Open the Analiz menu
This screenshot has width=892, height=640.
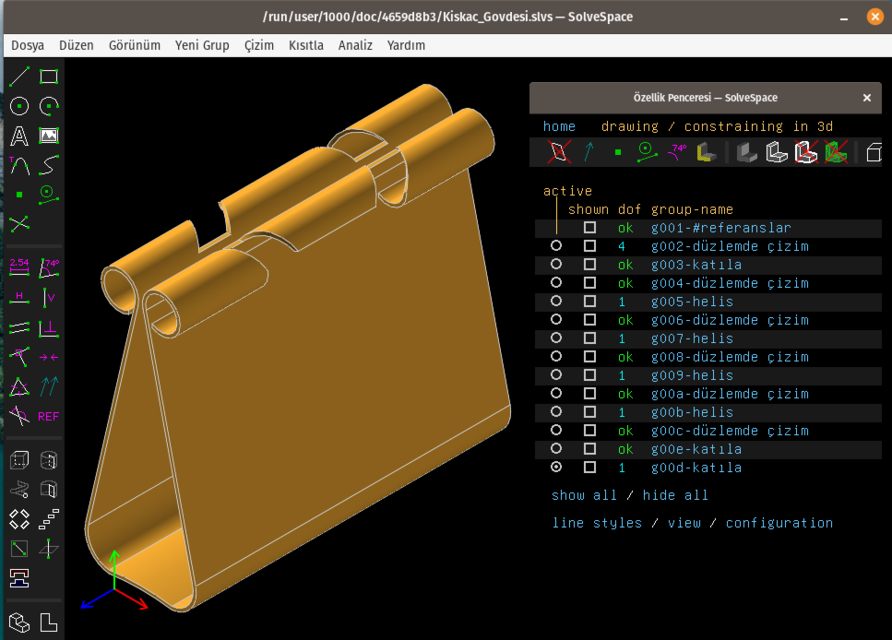(x=355, y=45)
